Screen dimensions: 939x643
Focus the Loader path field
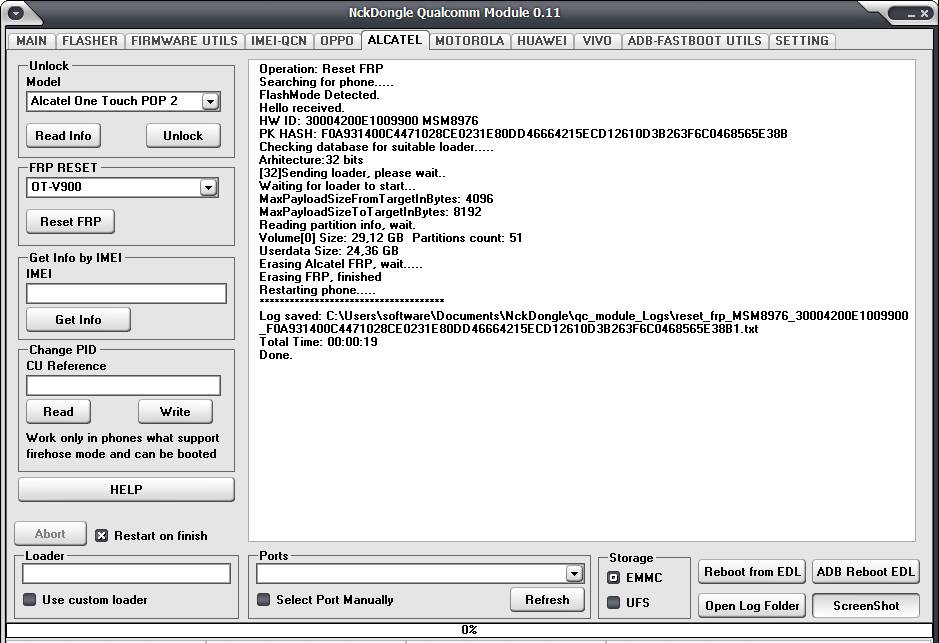pos(126,574)
